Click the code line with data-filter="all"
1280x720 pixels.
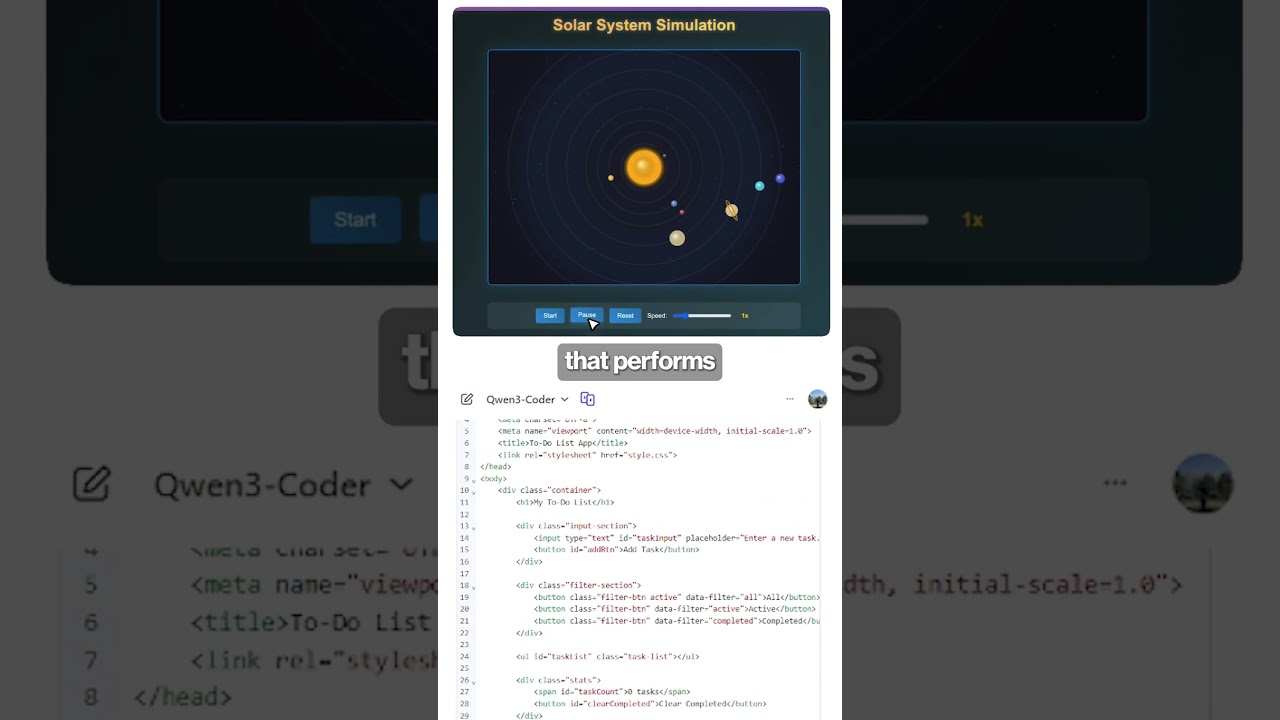(x=677, y=597)
